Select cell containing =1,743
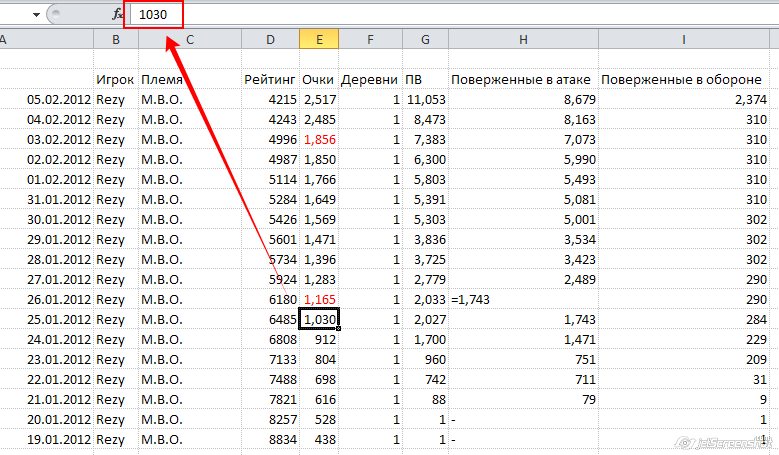The width and height of the screenshot is (779, 455). pos(523,300)
